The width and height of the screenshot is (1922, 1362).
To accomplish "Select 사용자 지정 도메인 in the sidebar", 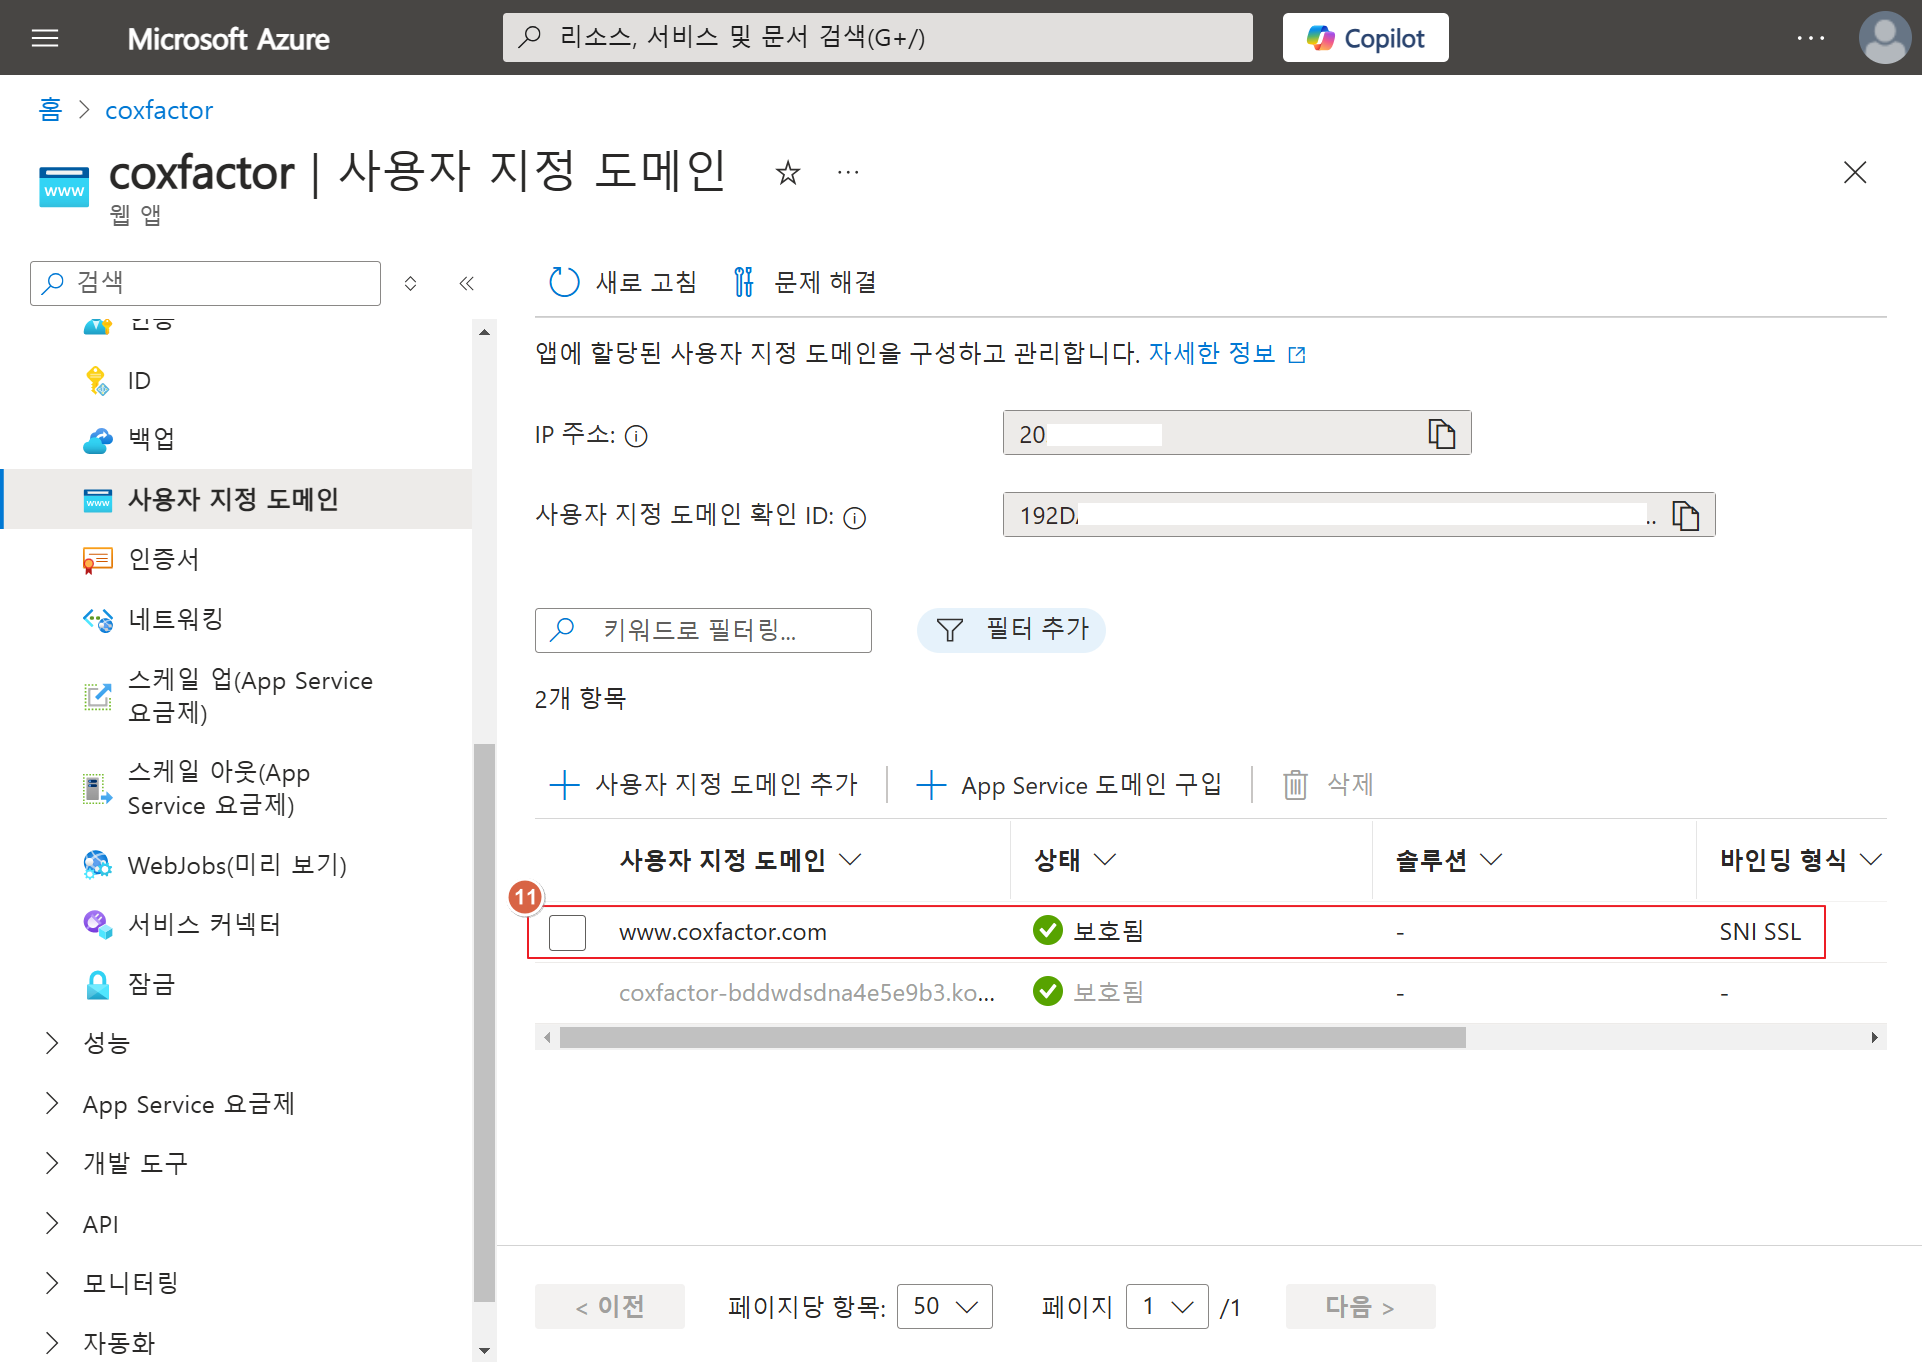I will [236, 499].
